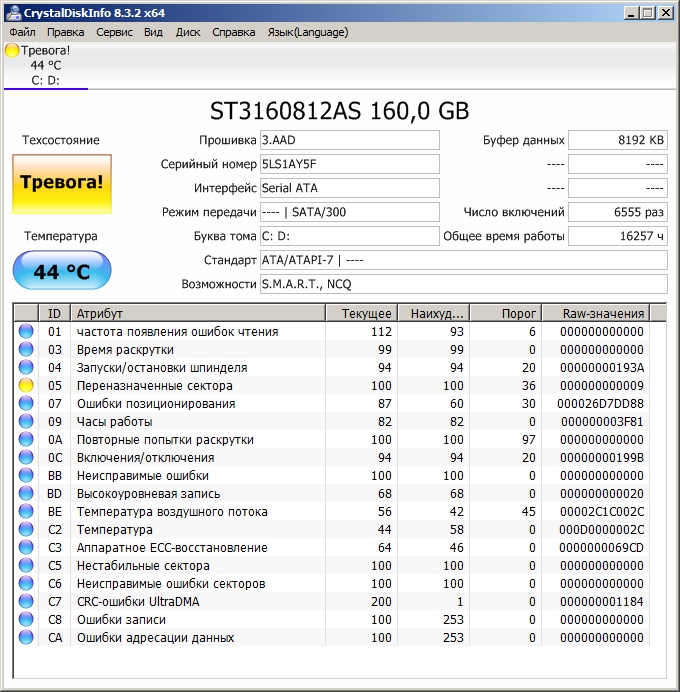Click status orb for row C3 Аппаратное ECC-восстановление
680x692 pixels.
coord(26,548)
